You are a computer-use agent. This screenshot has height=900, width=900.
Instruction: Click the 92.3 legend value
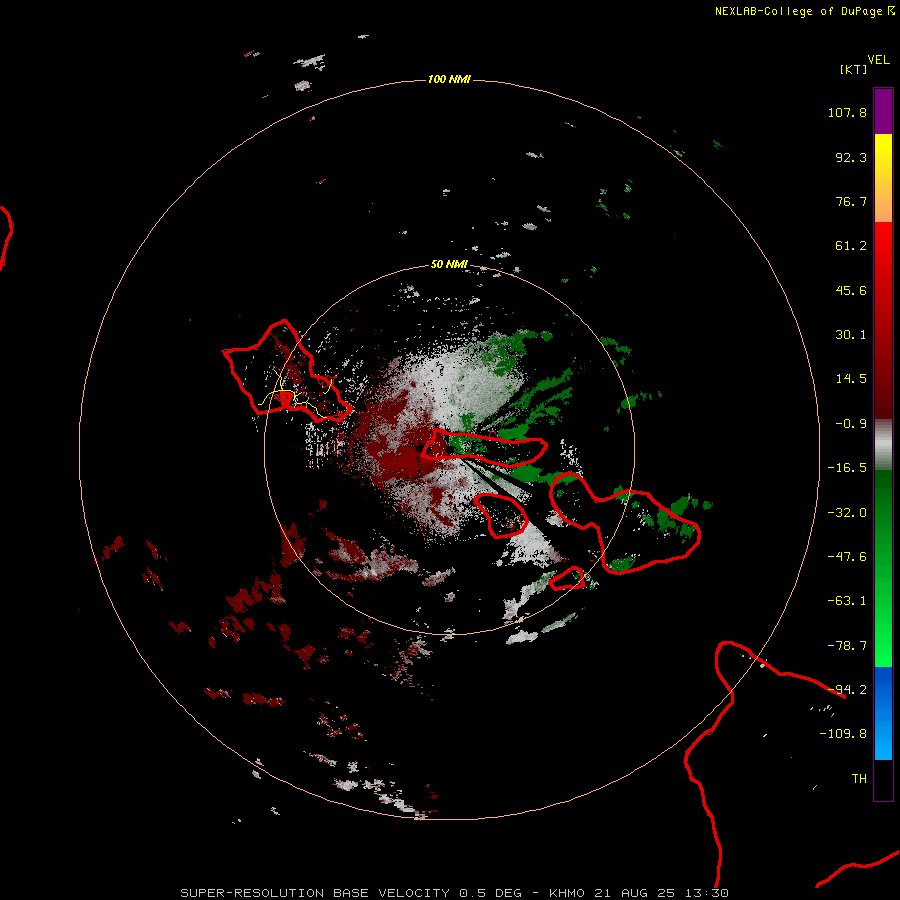851,157
